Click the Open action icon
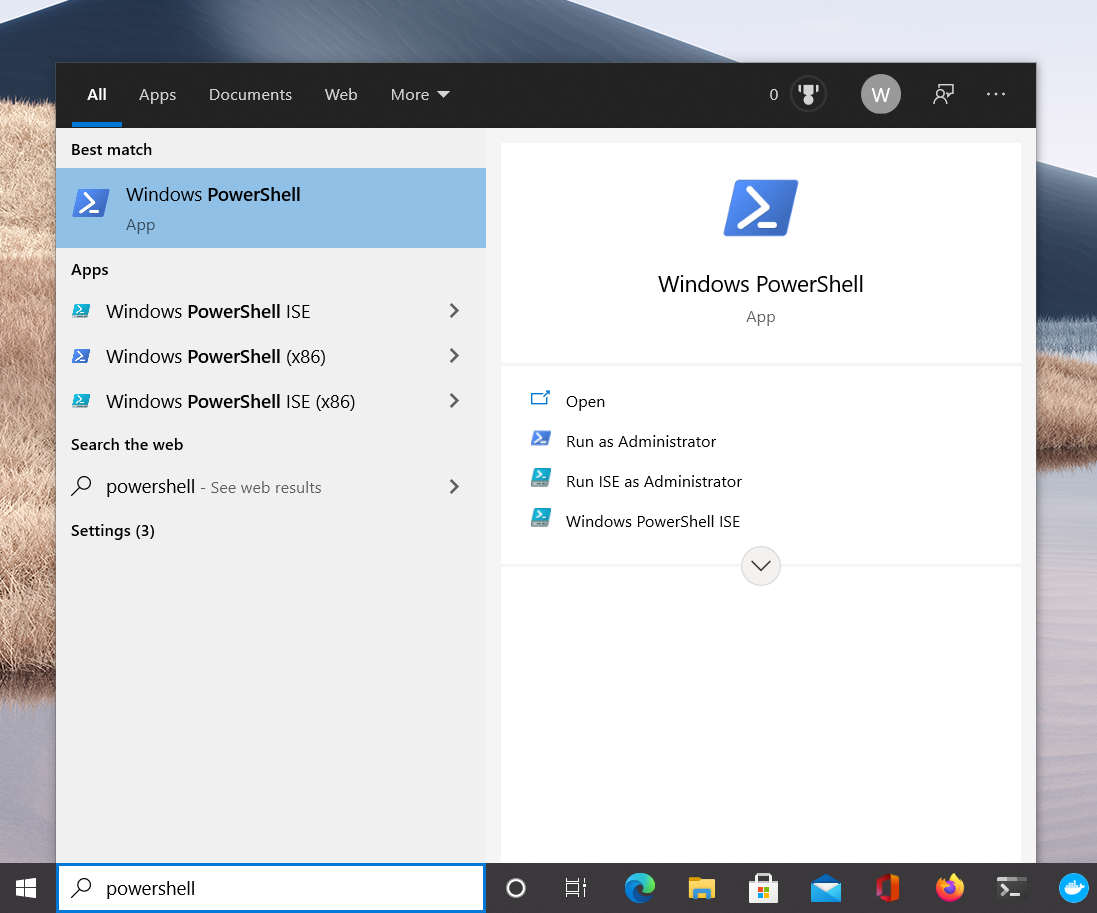Screen dimensions: 1097x913 coord(540,399)
